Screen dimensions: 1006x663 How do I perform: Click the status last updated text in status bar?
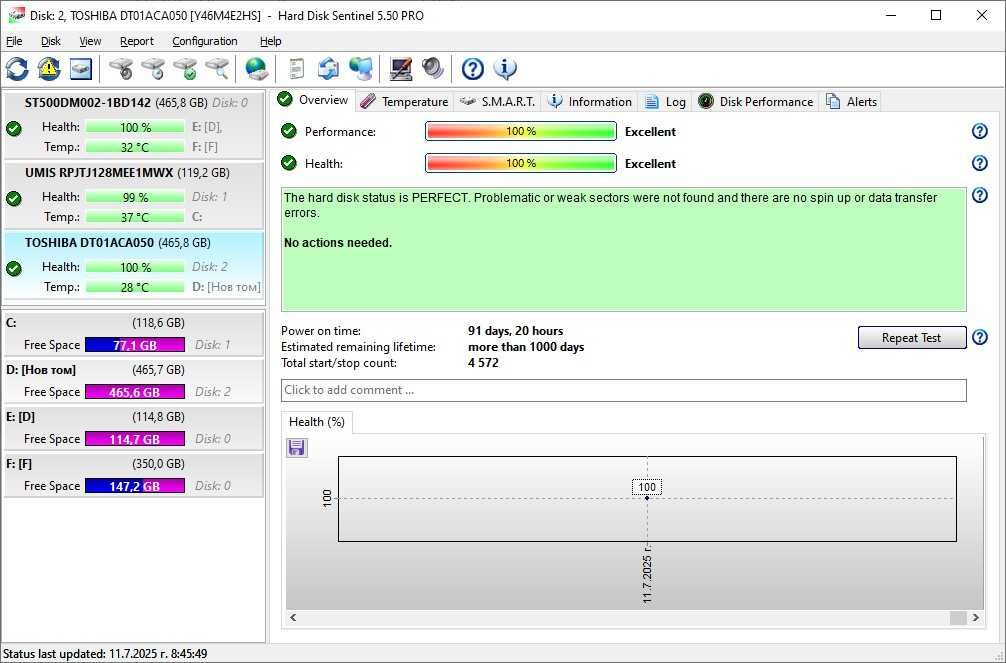pos(105,653)
